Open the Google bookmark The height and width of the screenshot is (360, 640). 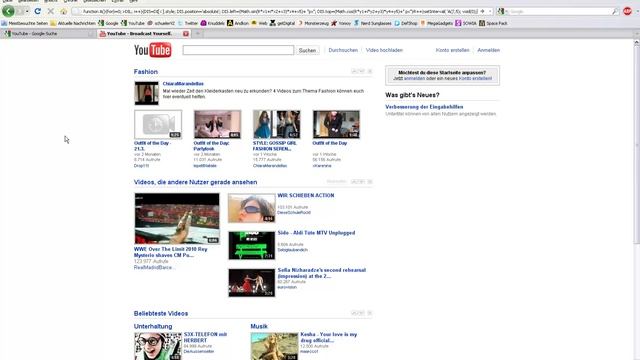coord(108,23)
